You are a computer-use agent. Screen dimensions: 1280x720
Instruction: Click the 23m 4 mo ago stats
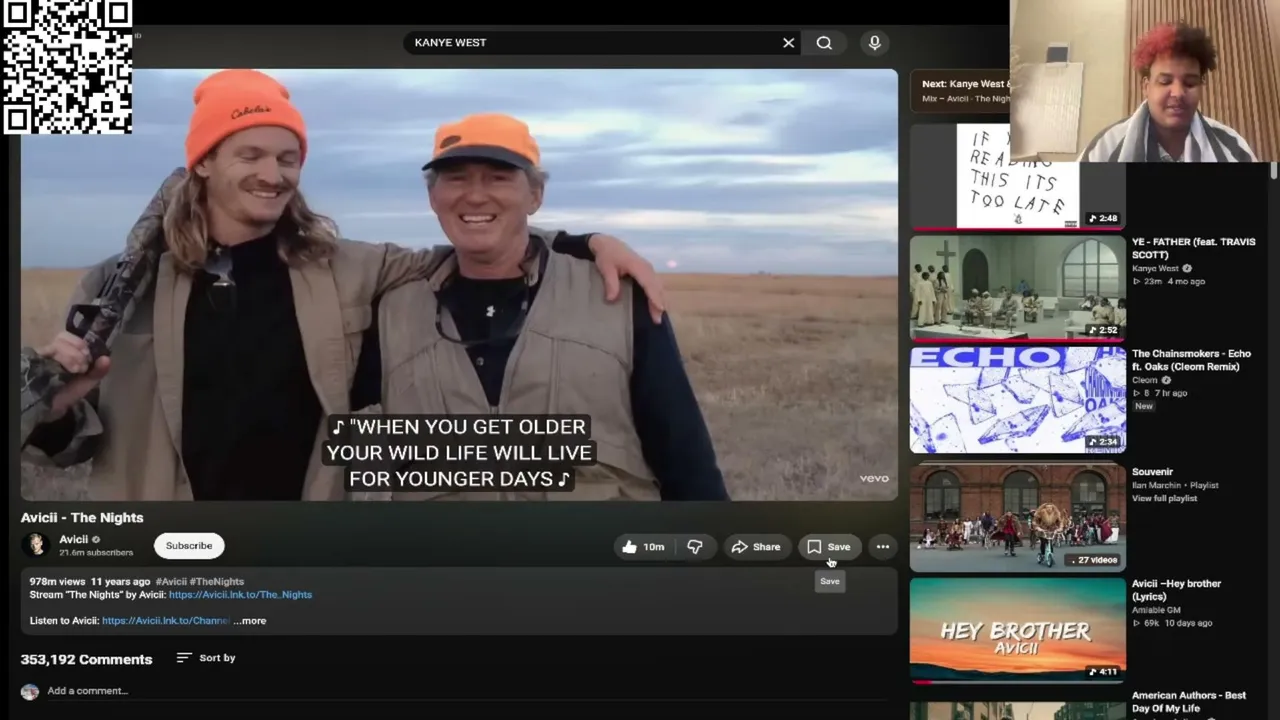pyautogui.click(x=1168, y=282)
